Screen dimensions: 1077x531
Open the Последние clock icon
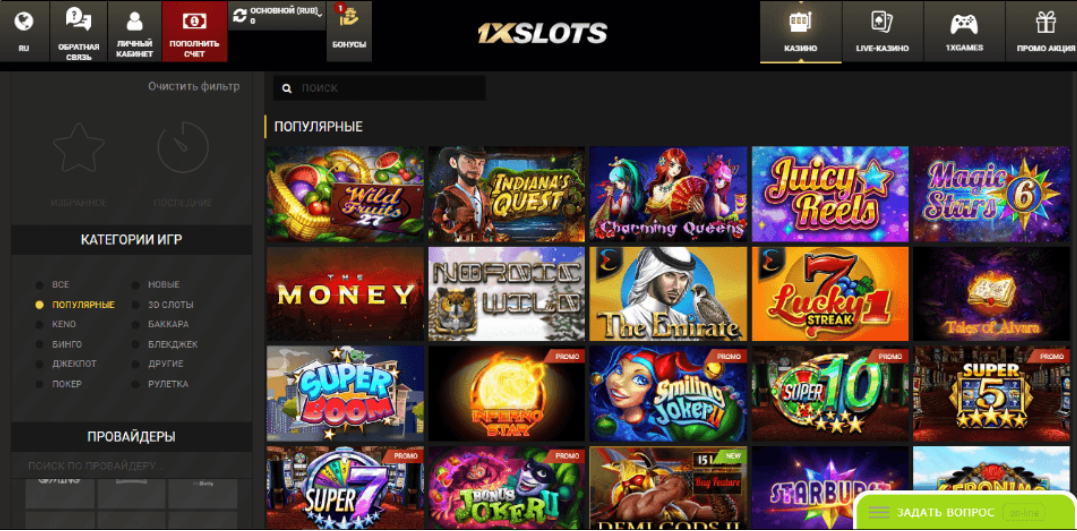tap(183, 148)
